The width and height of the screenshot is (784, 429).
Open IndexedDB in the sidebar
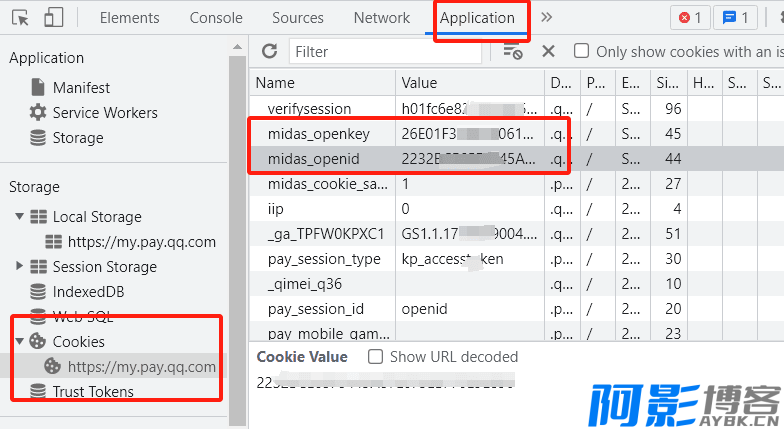pyautogui.click(x=88, y=292)
